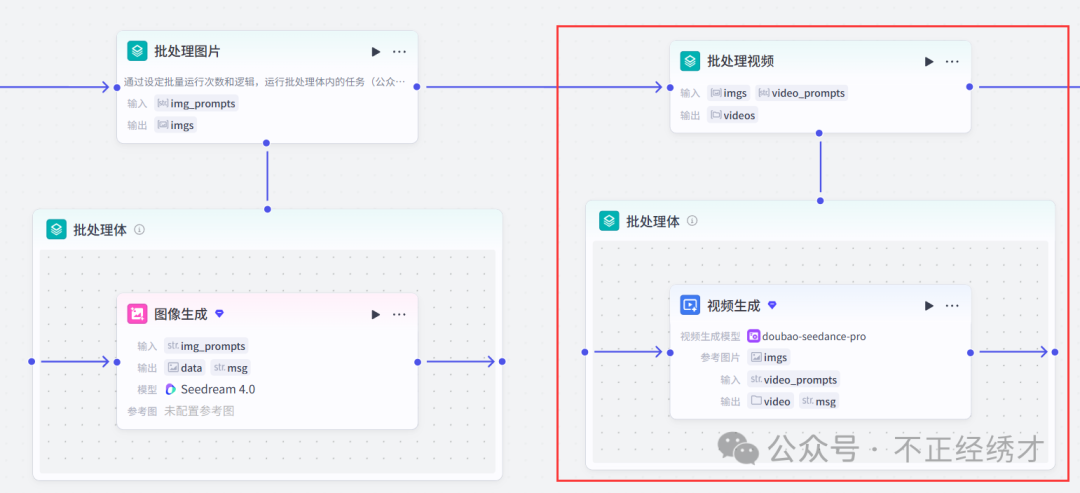Click the layers icon of left 批处理体
Image resolution: width=1080 pixels, height=493 pixels.
click(56, 229)
